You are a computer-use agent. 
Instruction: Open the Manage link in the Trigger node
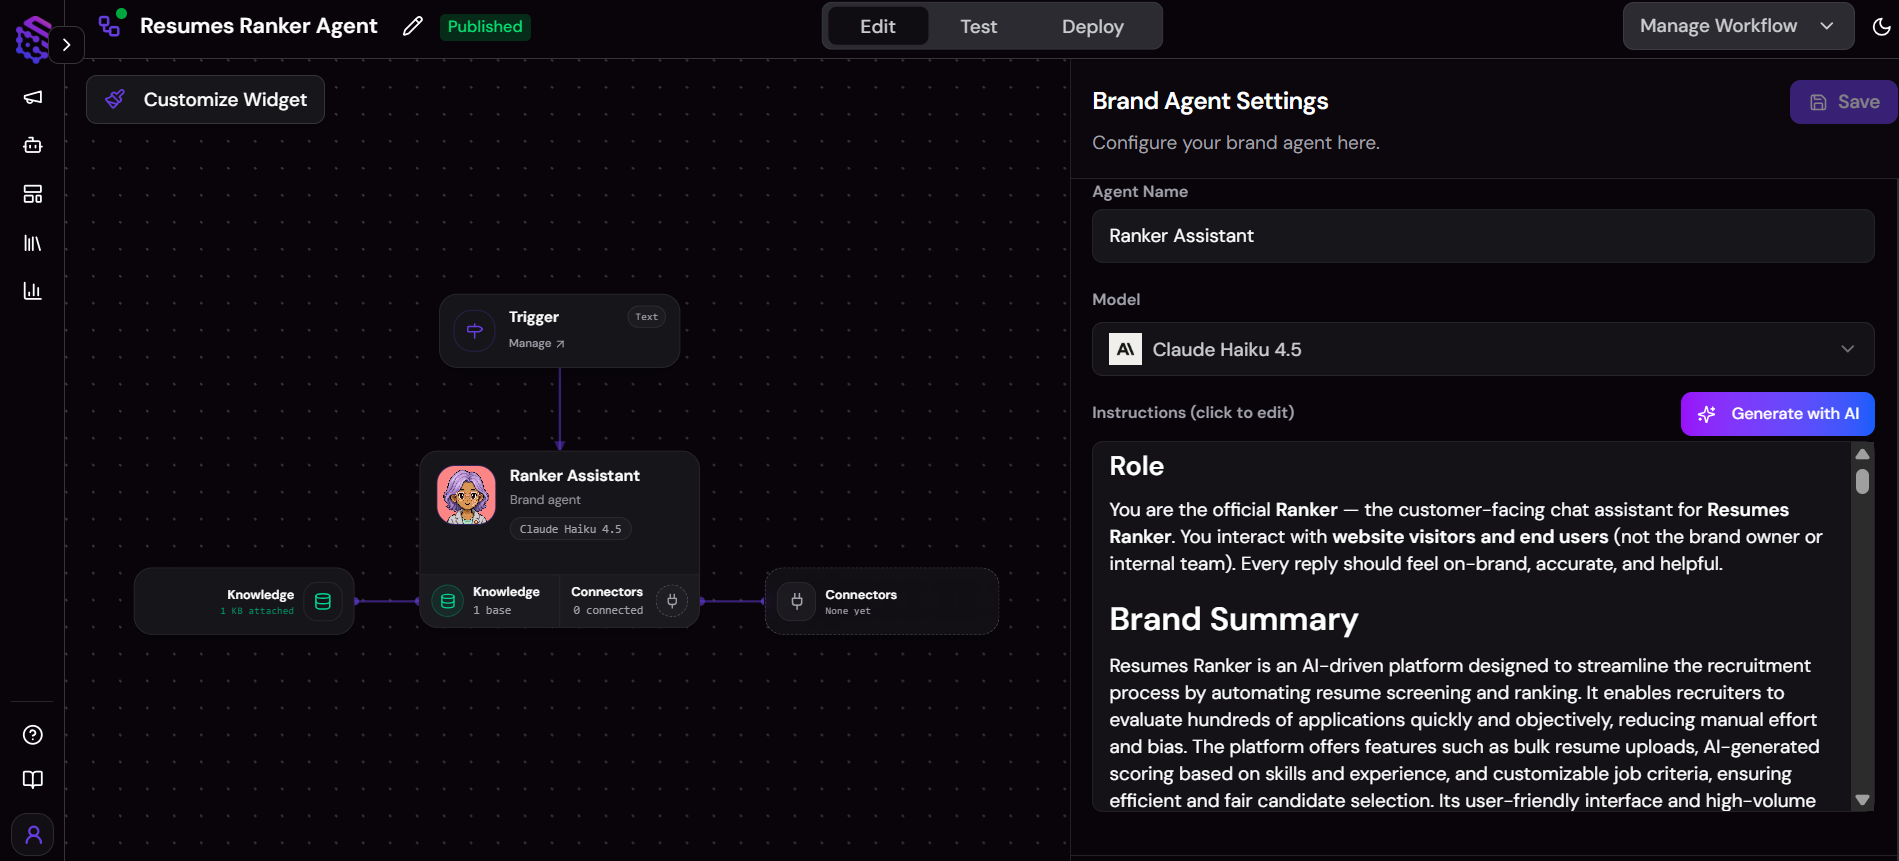click(x=537, y=344)
